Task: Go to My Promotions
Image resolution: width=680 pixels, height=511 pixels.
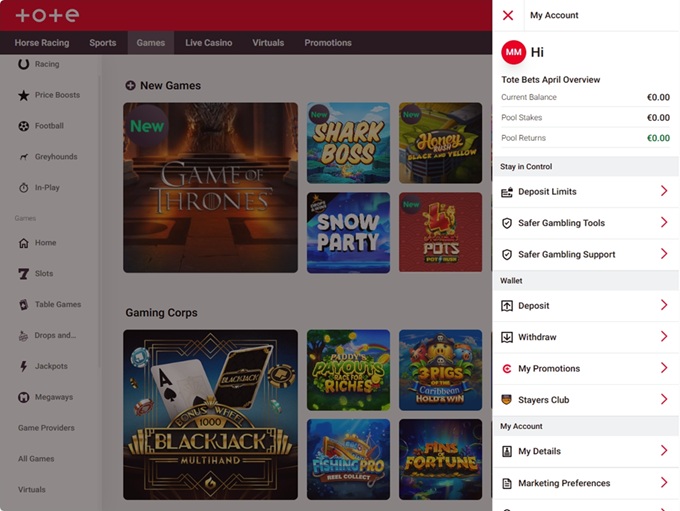Action: point(548,369)
